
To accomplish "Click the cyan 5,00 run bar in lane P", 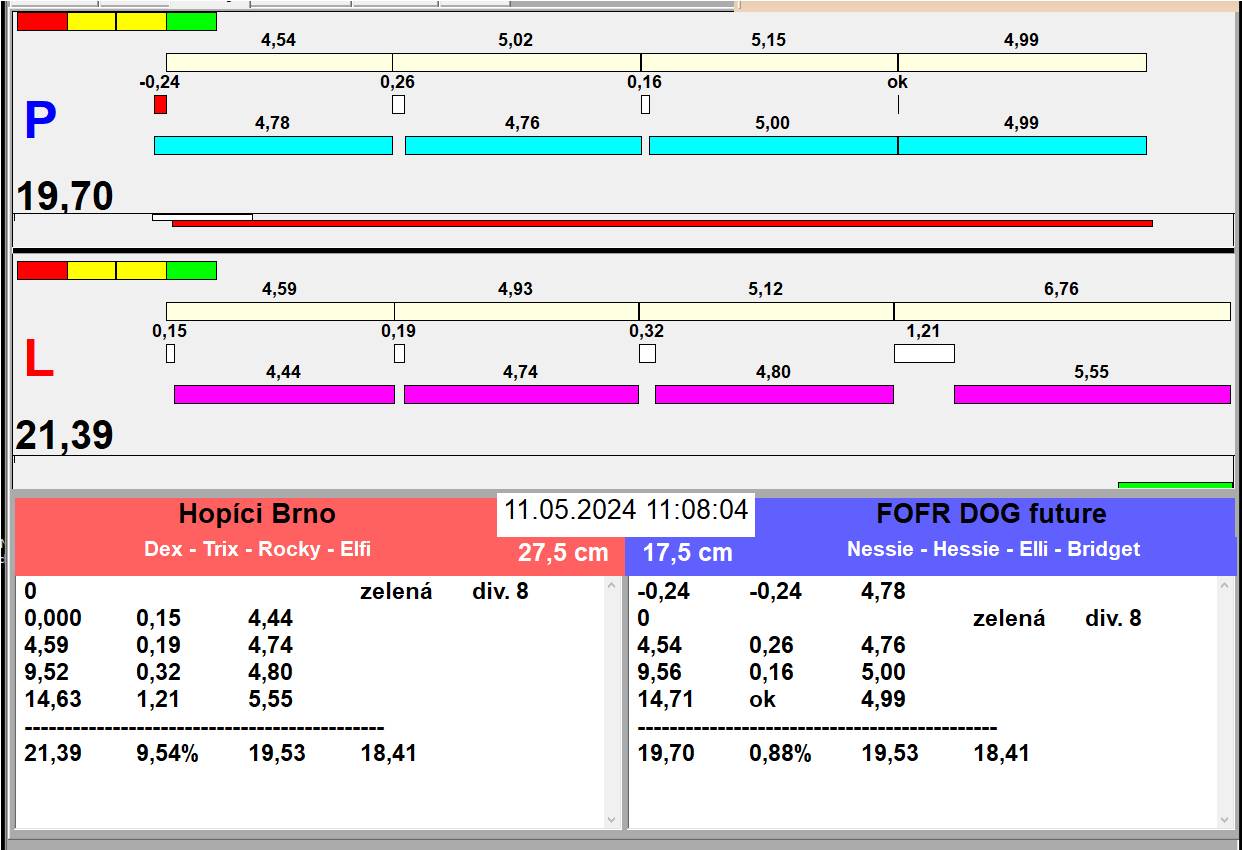I will [772, 146].
